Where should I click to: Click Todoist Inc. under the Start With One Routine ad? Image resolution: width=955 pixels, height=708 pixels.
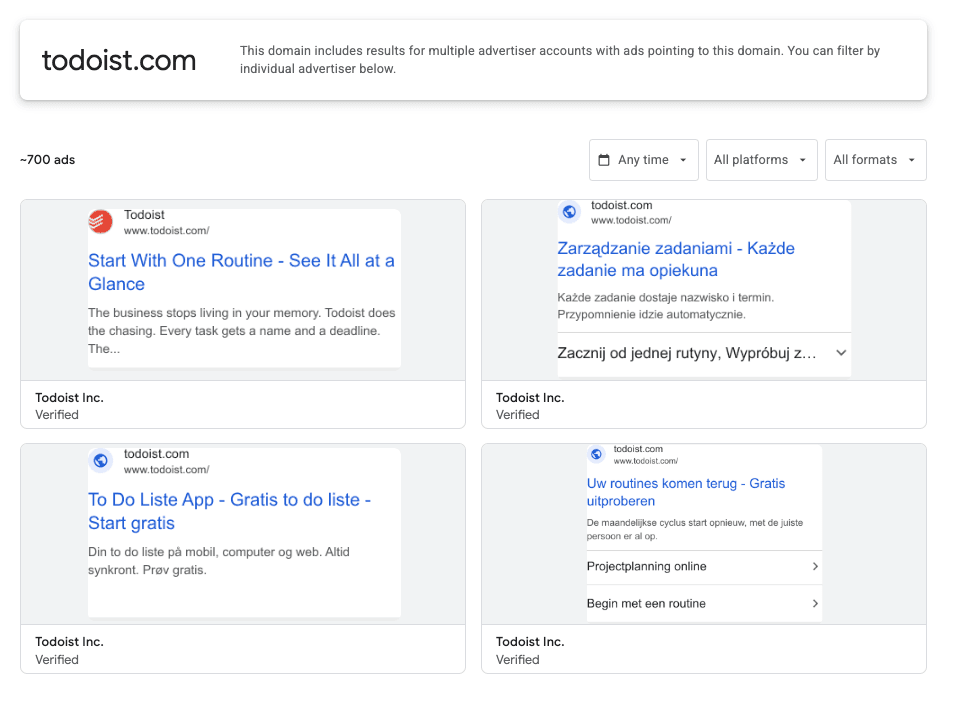[69, 398]
